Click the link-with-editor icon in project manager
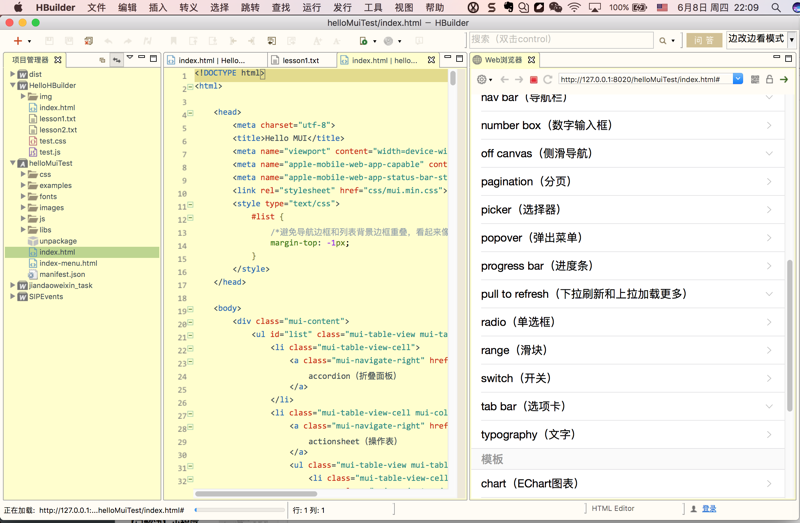Screen dimensions: 800x523 (117, 60)
